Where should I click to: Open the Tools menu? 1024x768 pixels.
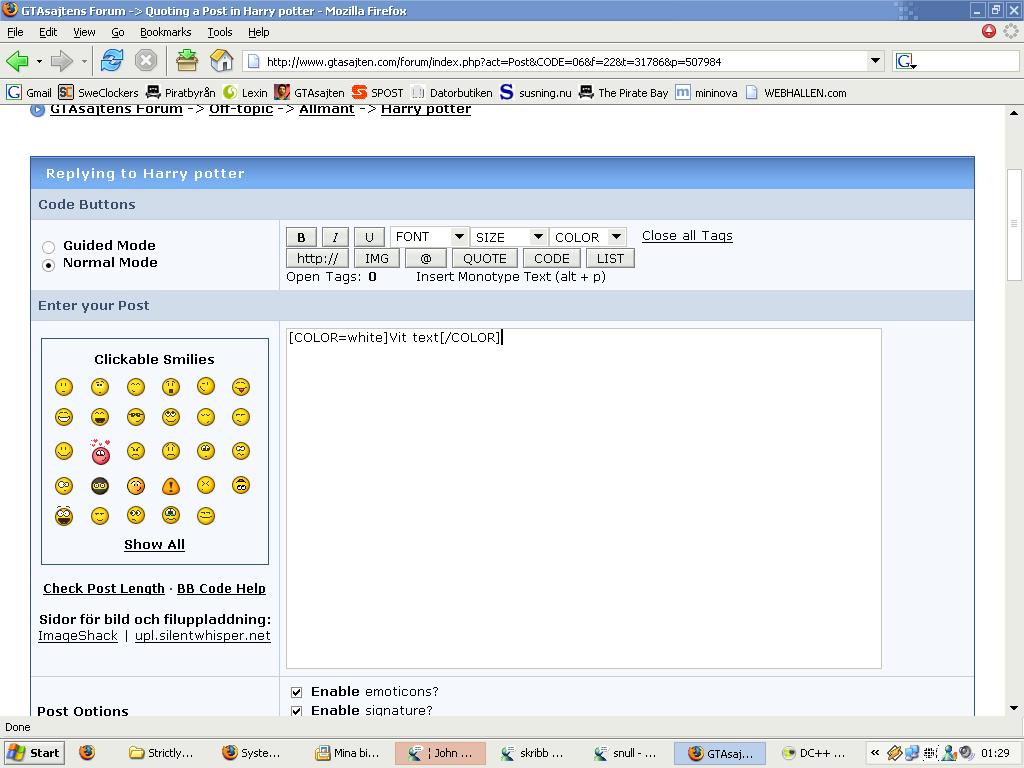tap(220, 32)
